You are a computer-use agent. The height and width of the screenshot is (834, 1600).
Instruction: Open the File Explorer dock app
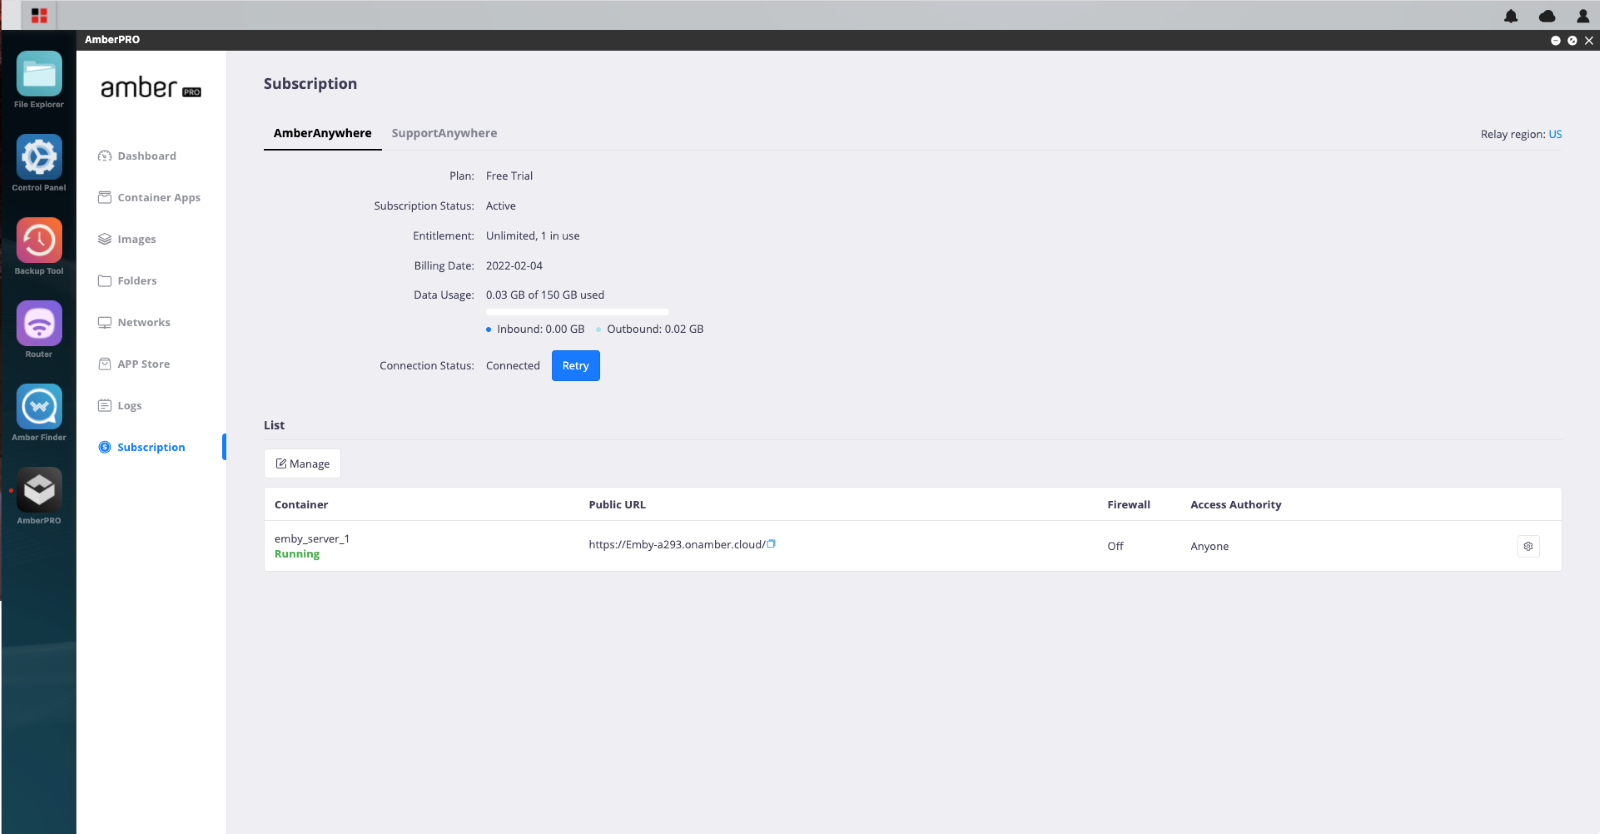click(39, 74)
